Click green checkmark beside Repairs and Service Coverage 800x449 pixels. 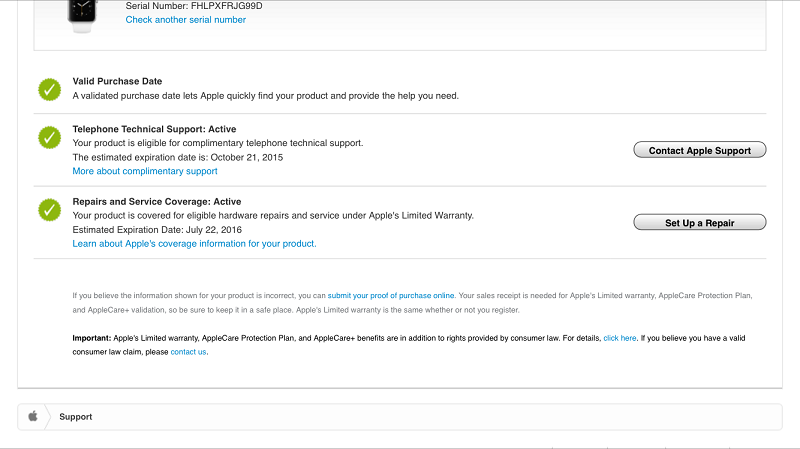coord(50,210)
